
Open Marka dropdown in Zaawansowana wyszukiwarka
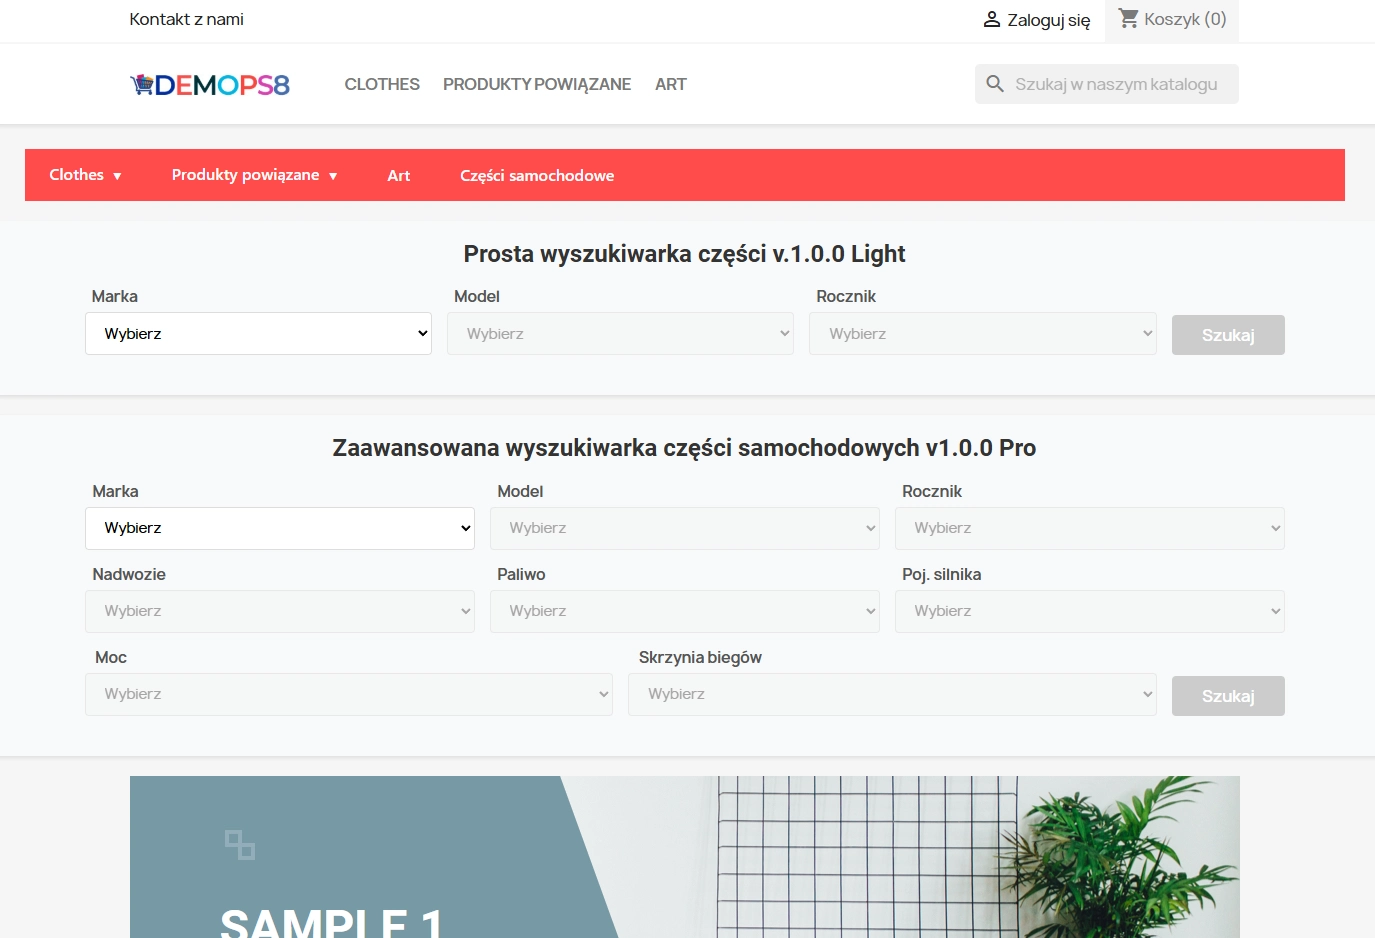pos(280,528)
